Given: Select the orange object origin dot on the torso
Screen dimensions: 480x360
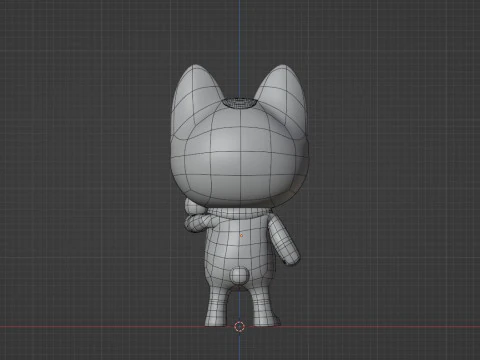Looking at the screenshot, I should (241, 236).
